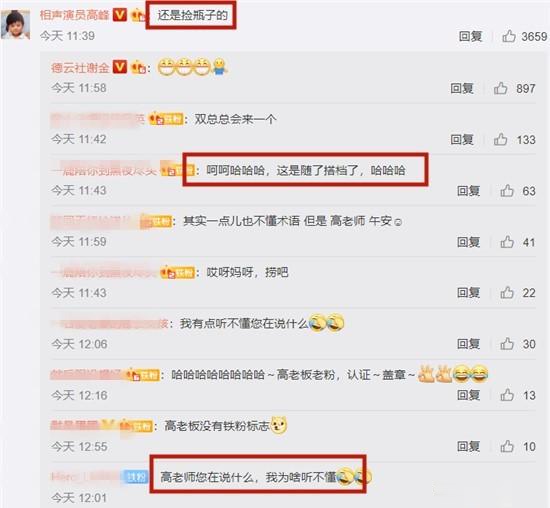Click the verified badge next to 德云社谢金

(120, 66)
